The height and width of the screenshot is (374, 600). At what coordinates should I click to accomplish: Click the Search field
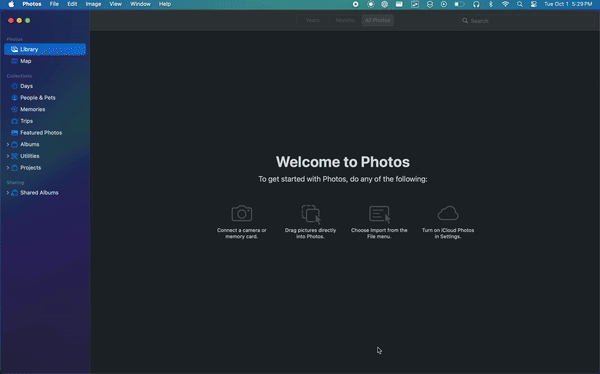click(x=526, y=21)
